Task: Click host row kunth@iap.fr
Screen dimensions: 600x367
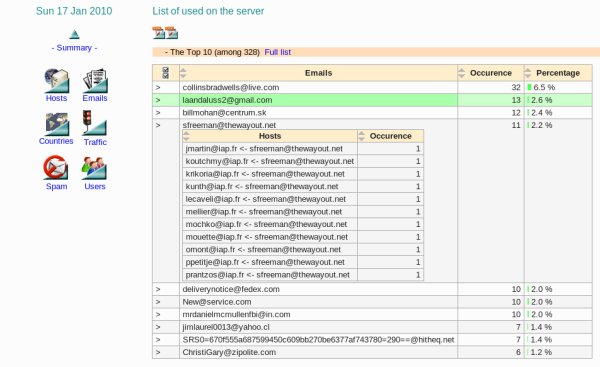Action: click(303, 186)
